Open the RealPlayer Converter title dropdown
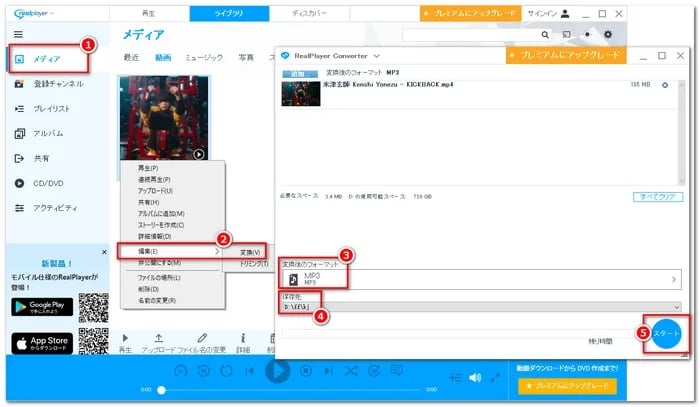 click(x=376, y=56)
